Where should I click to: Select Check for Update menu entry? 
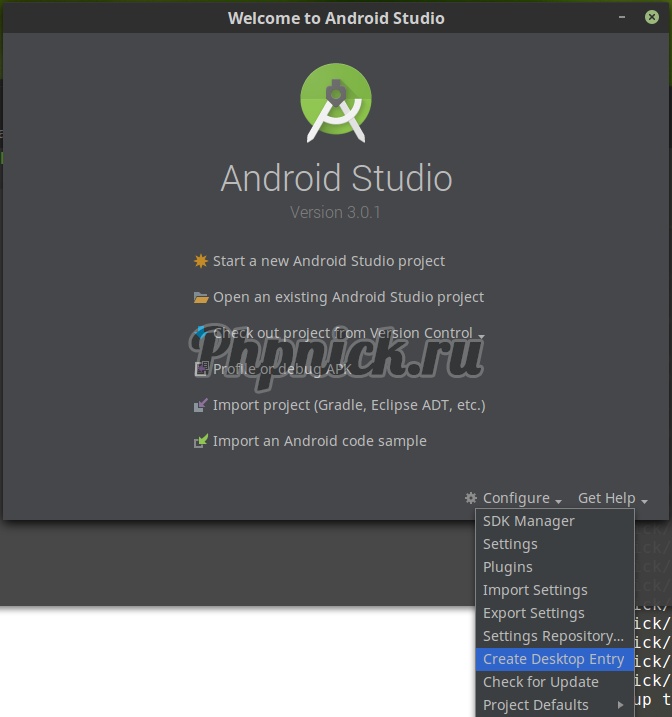[x=540, y=682]
